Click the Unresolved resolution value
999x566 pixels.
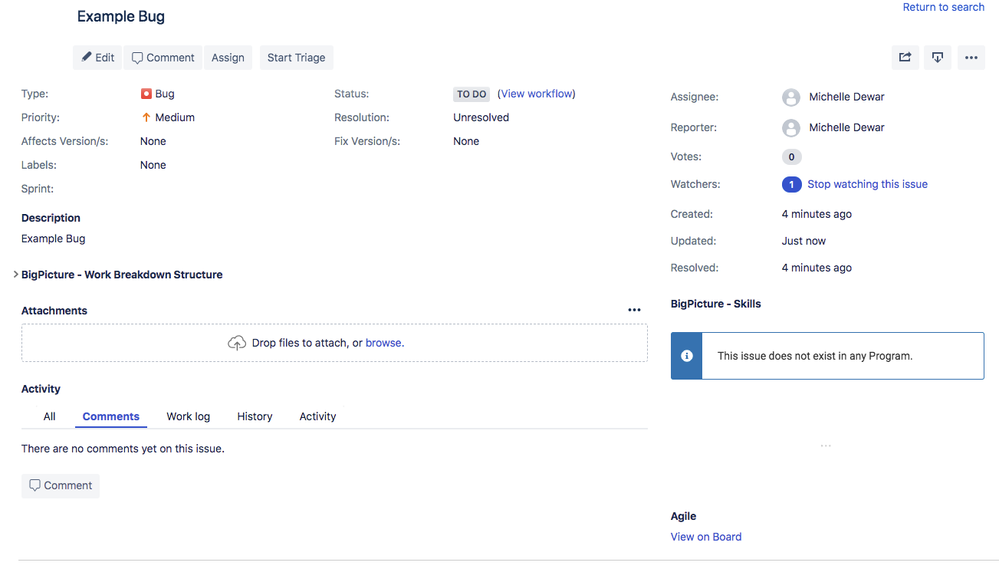click(481, 117)
